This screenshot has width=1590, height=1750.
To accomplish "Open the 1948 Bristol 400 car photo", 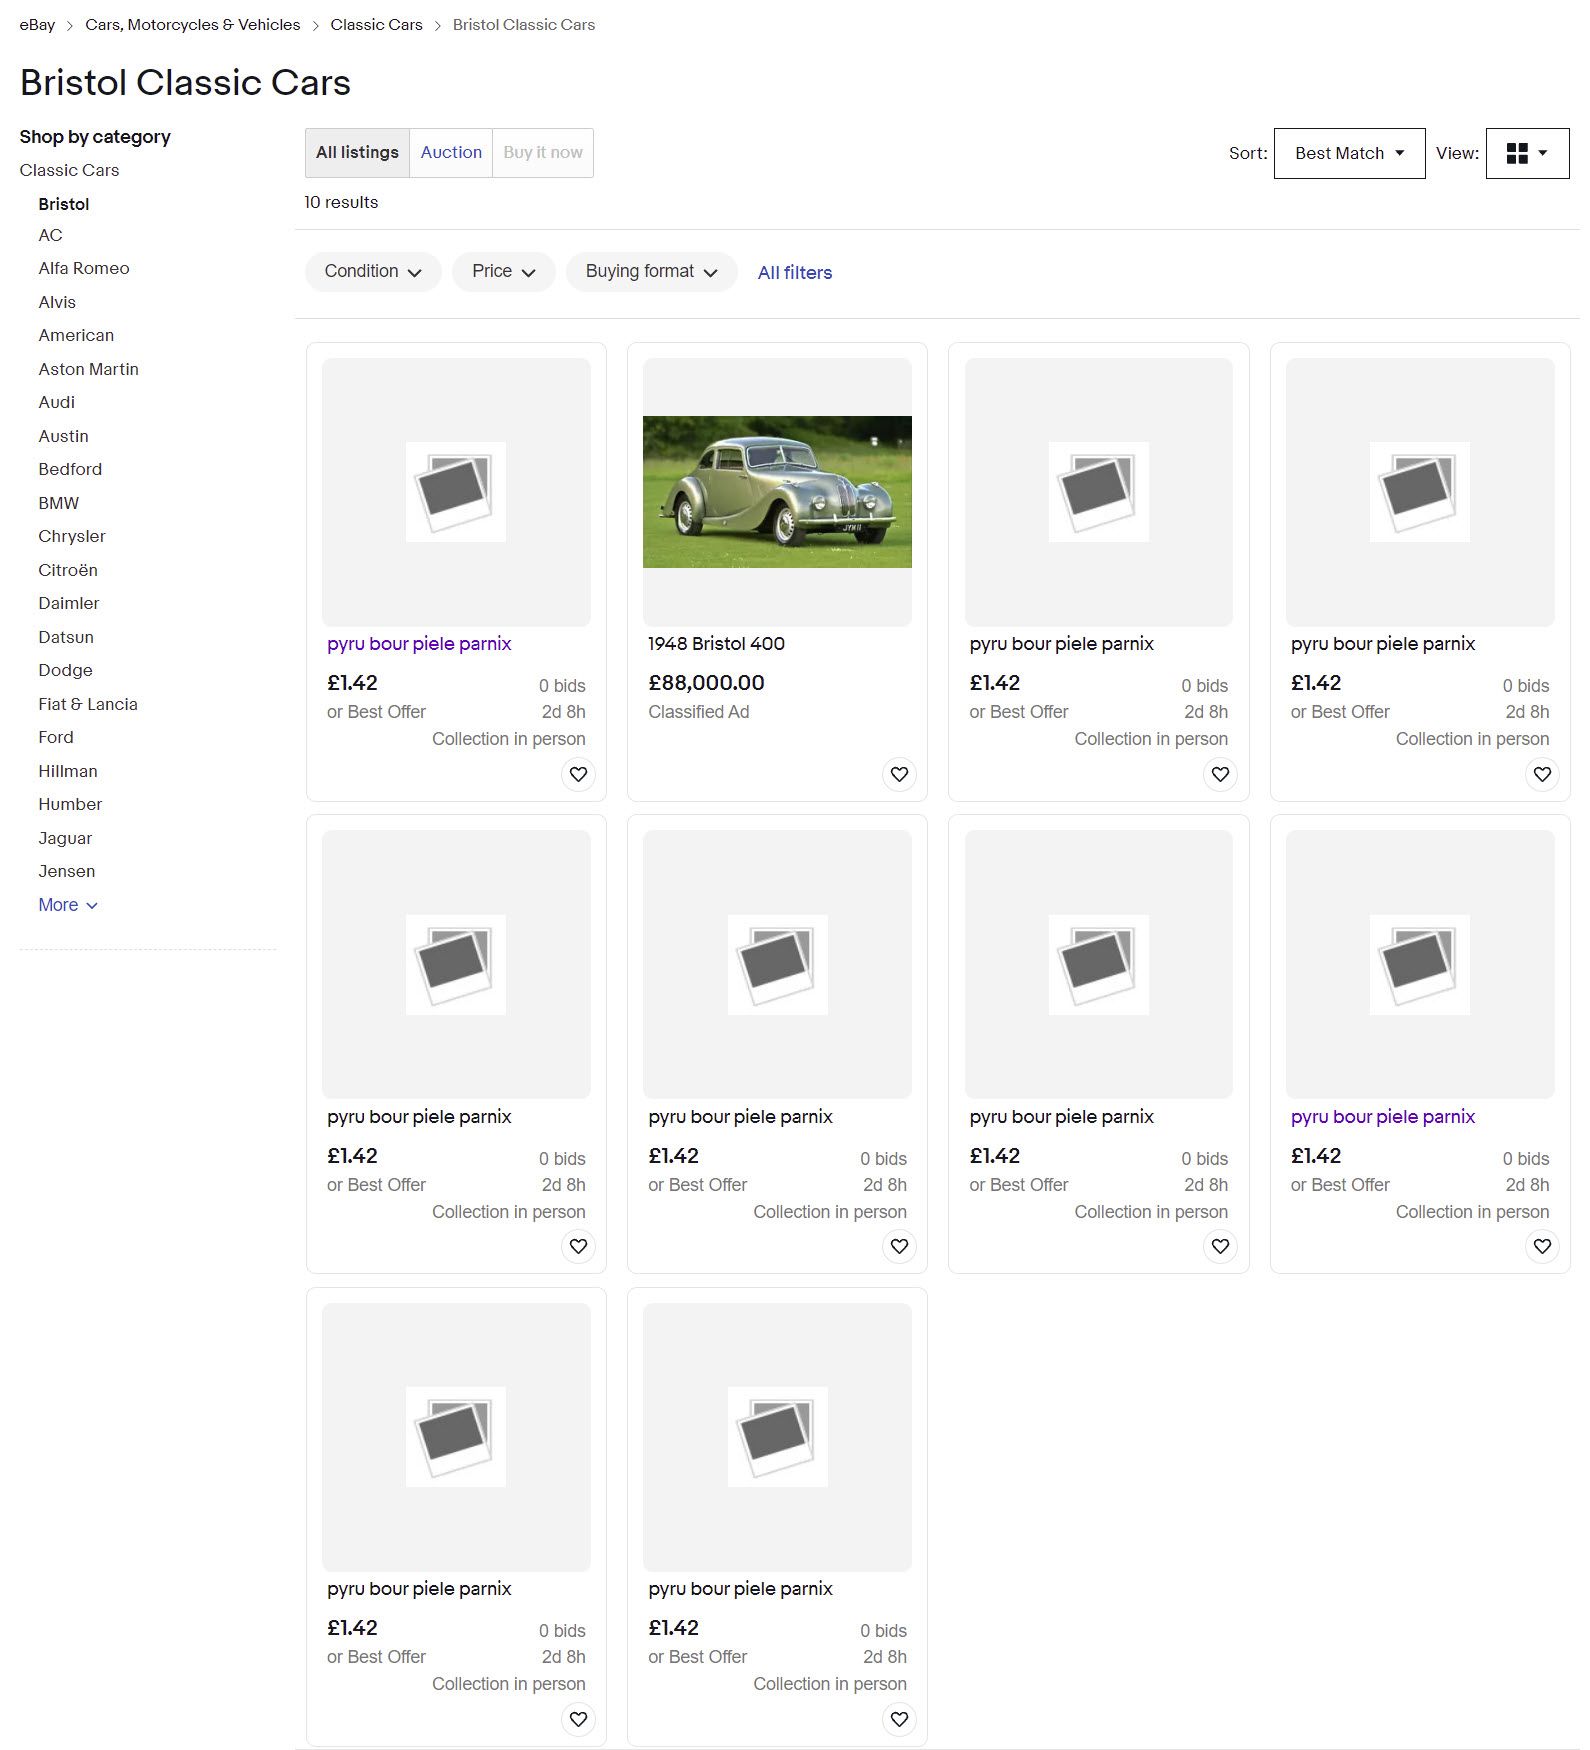I will (777, 492).
